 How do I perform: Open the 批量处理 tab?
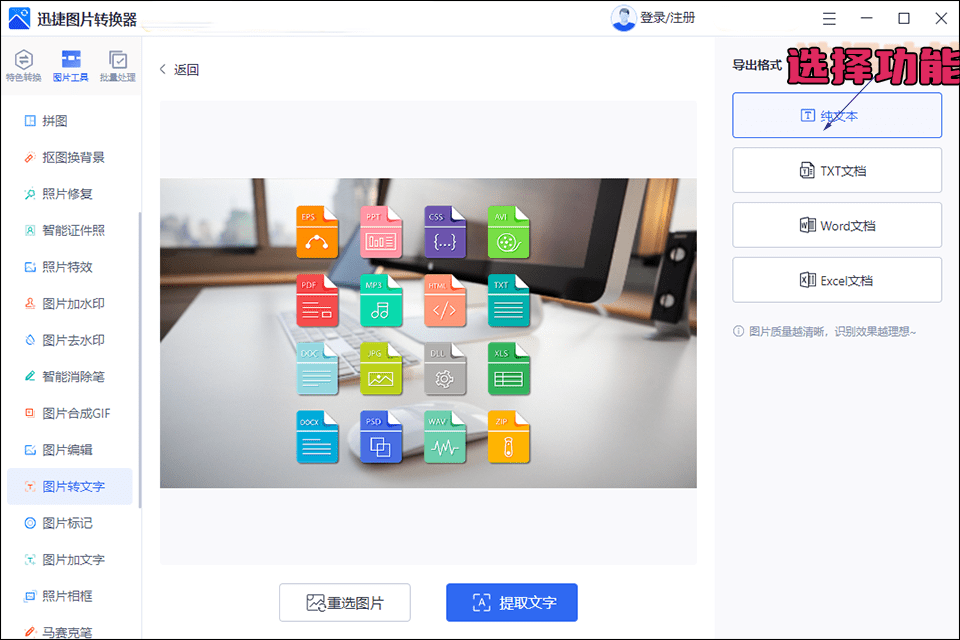point(118,66)
